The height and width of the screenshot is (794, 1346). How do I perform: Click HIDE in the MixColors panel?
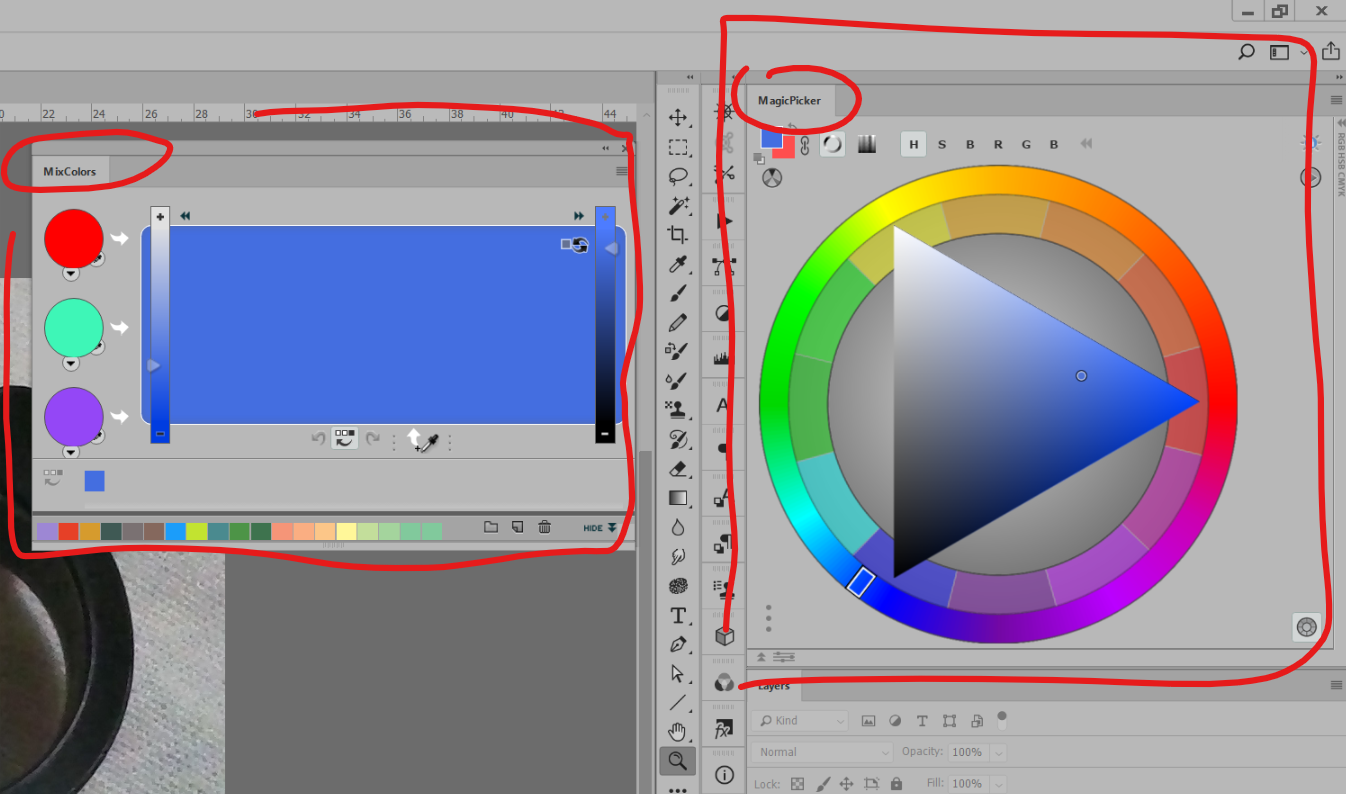600,527
